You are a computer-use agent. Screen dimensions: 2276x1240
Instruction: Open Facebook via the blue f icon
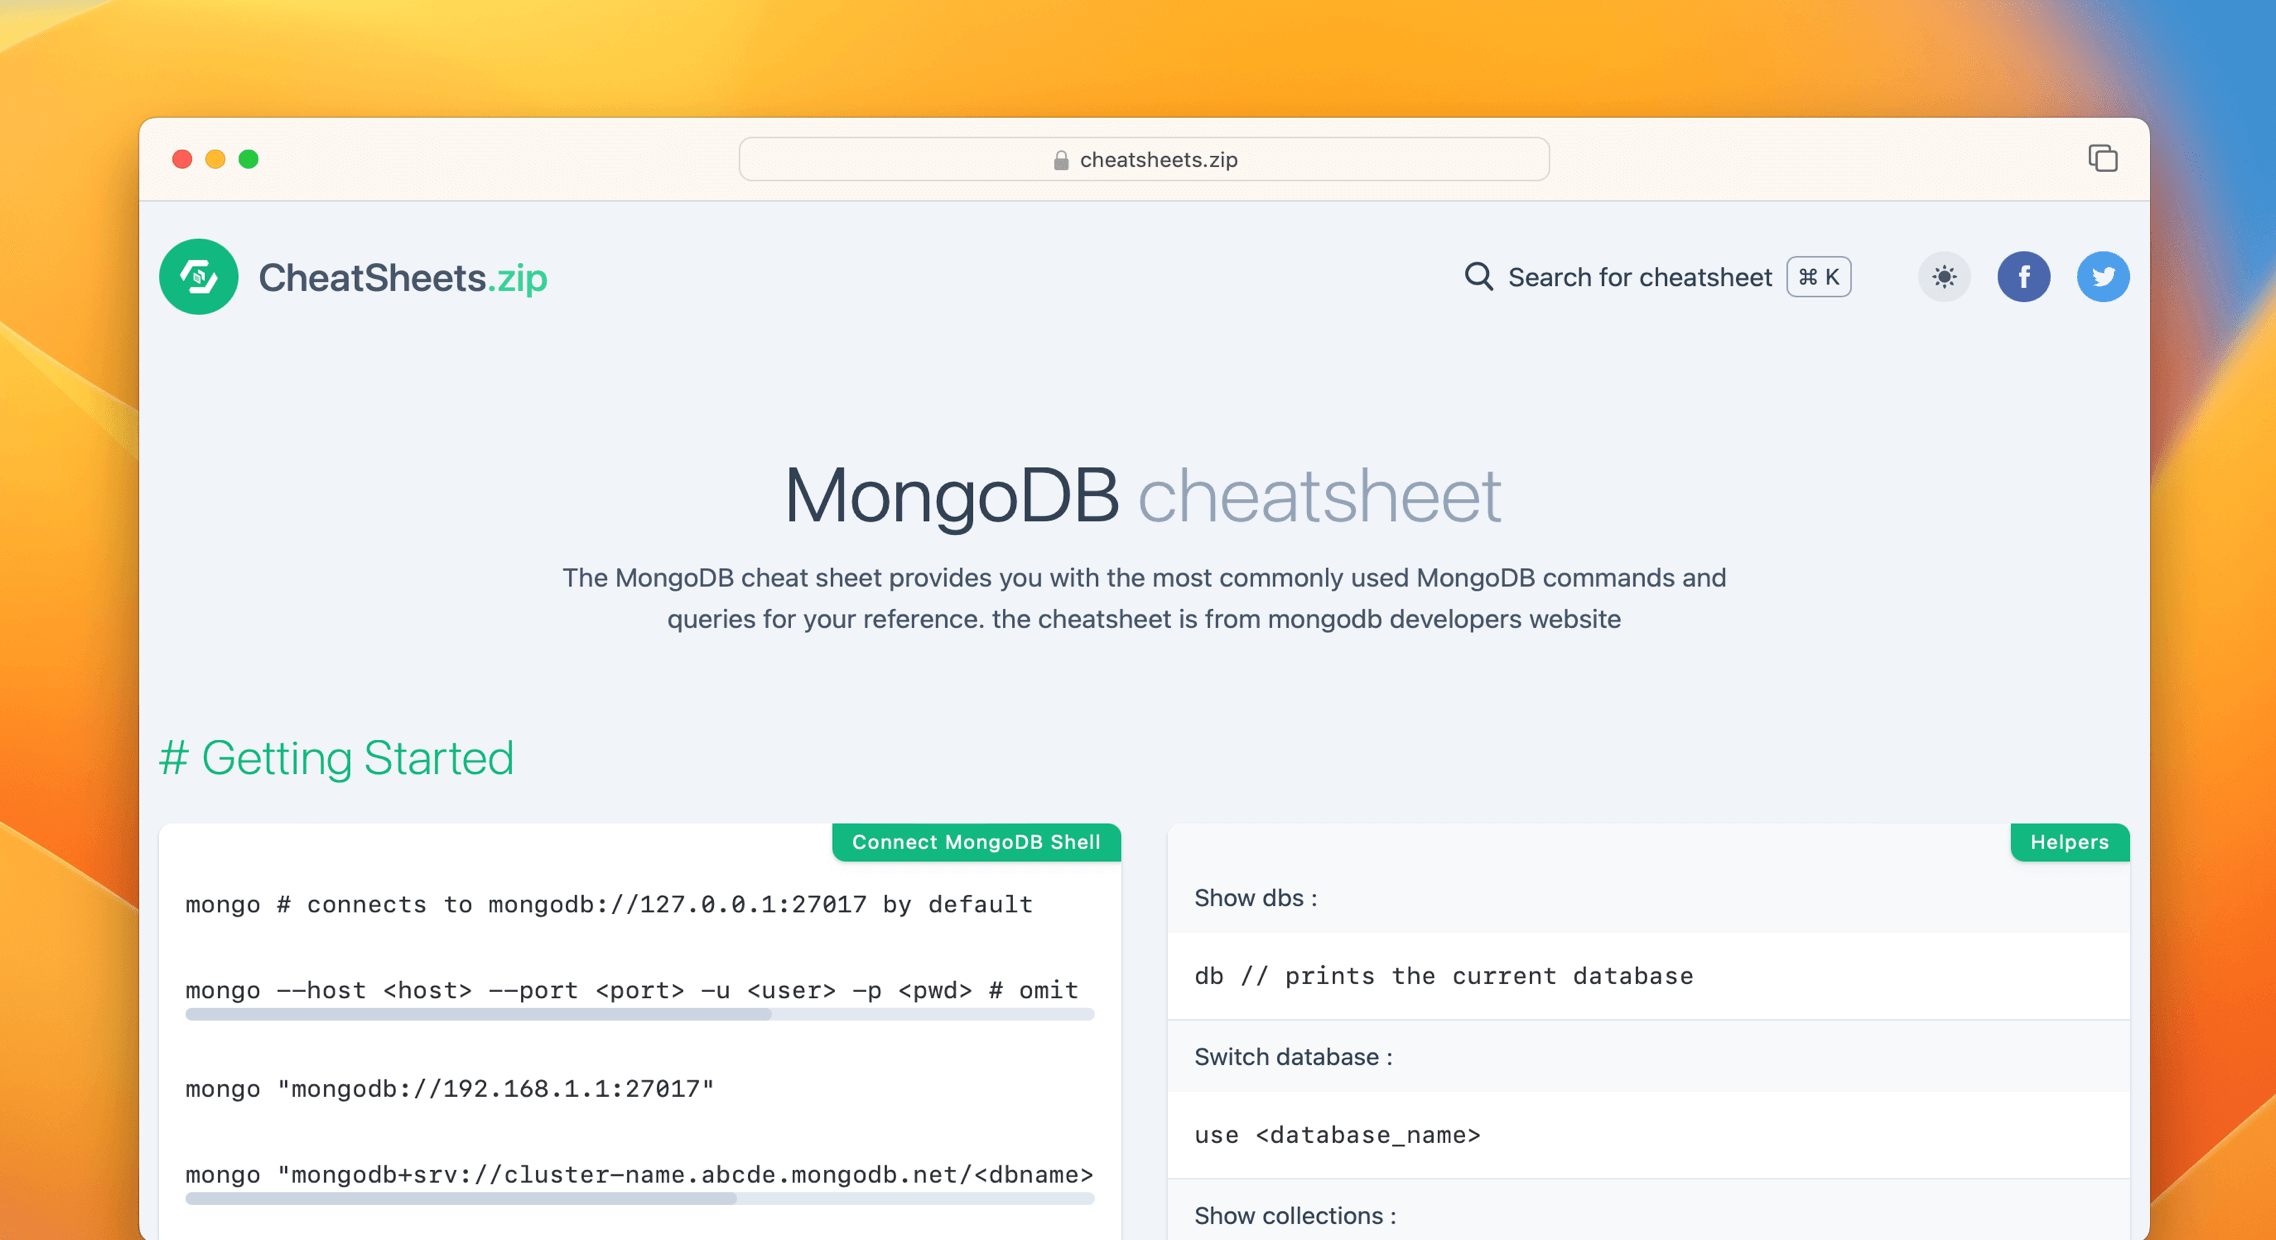(2024, 277)
